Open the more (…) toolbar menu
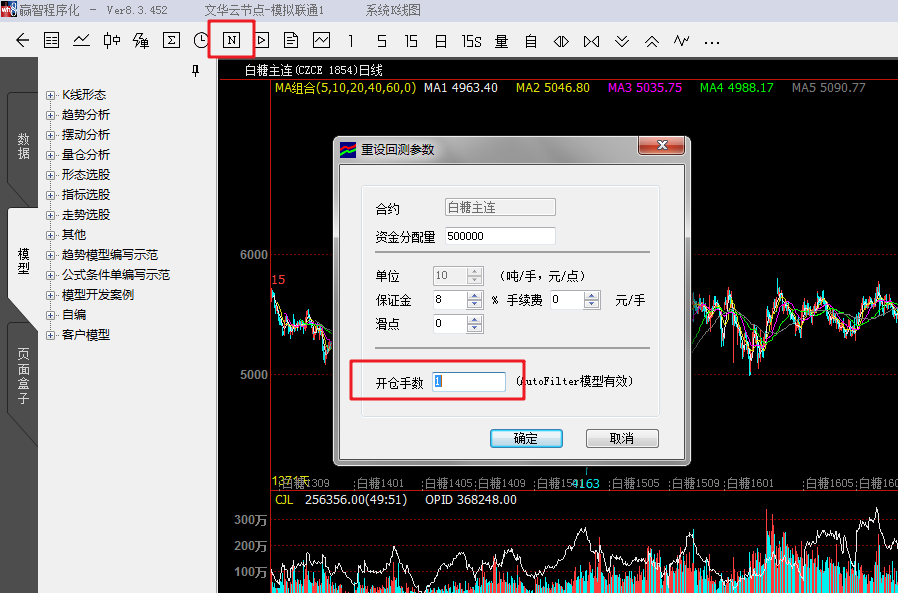 click(712, 41)
